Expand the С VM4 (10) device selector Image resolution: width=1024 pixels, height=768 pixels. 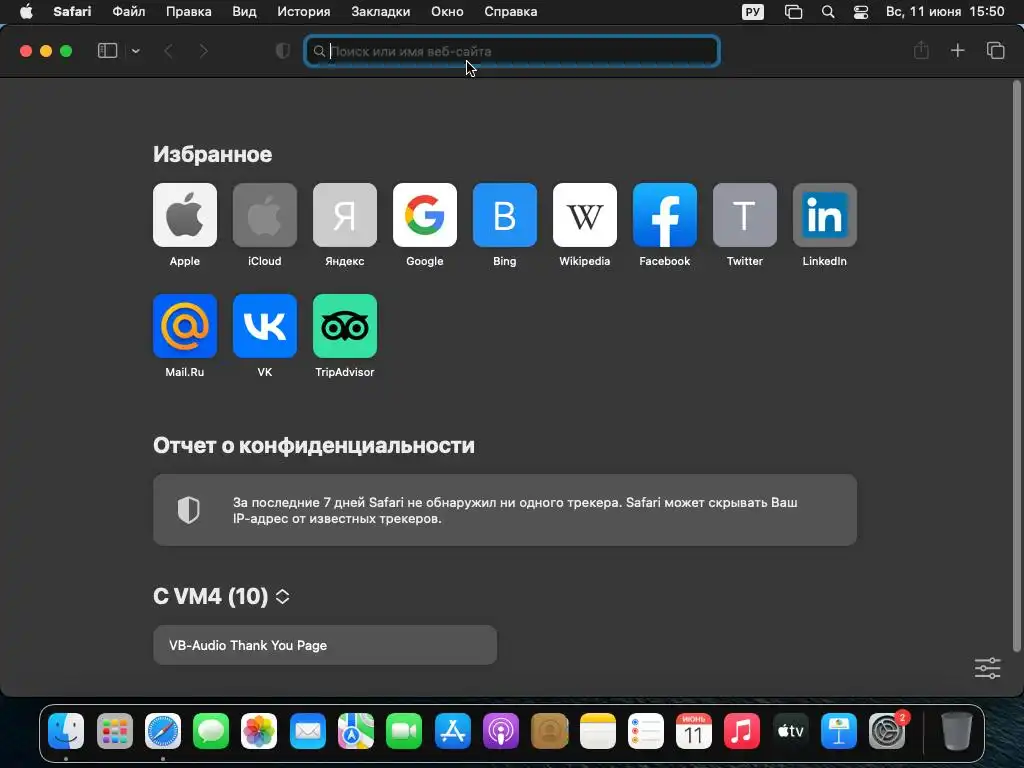click(x=282, y=596)
